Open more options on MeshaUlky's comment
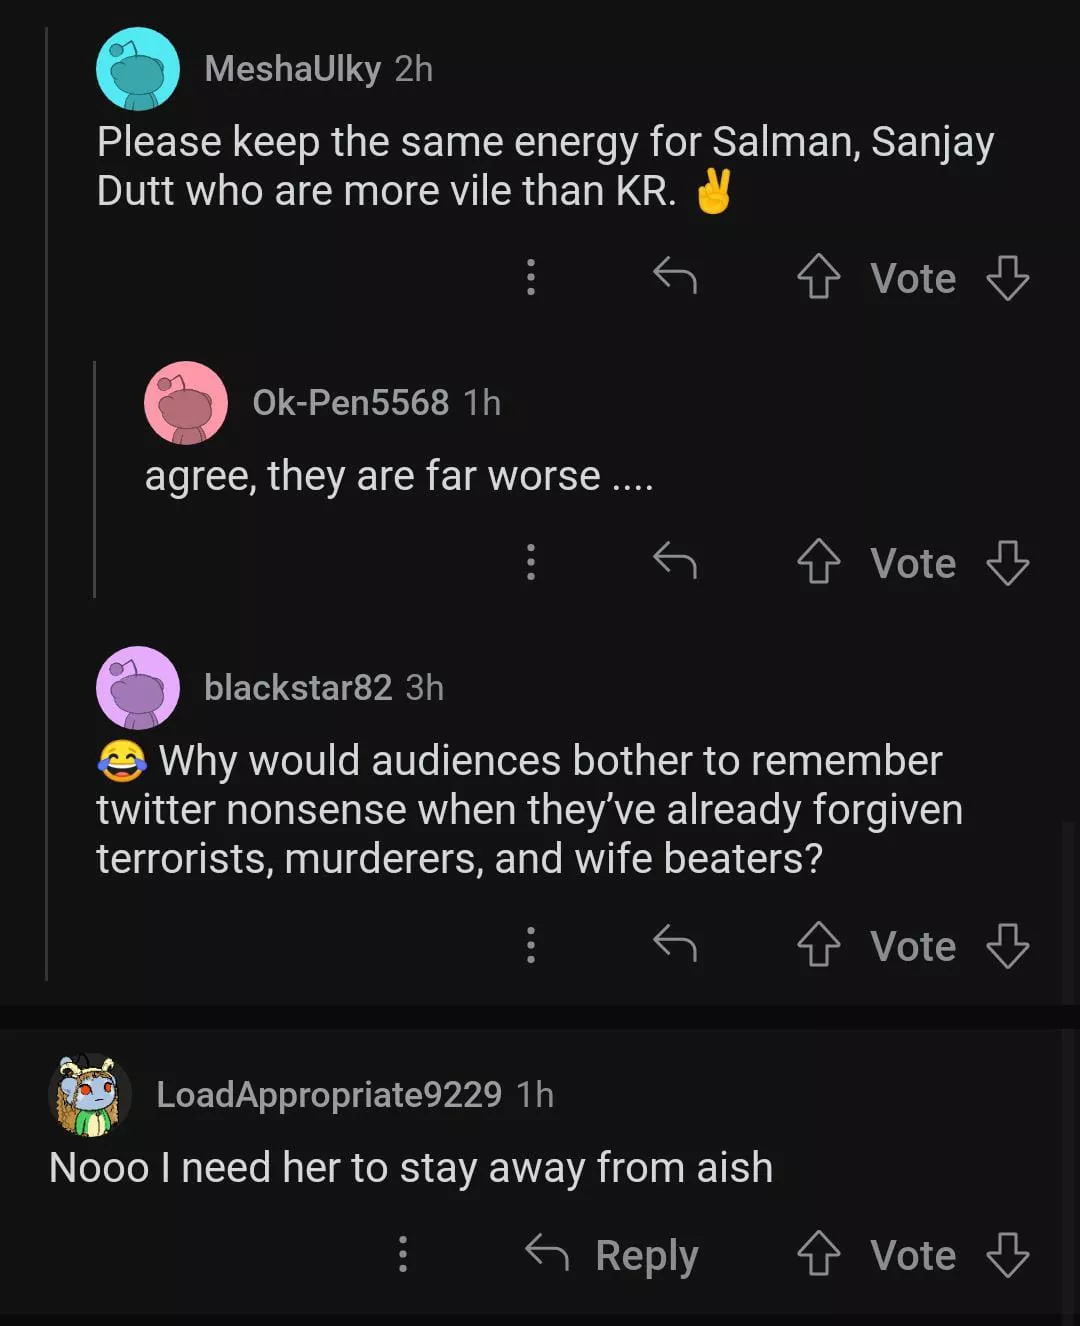 point(531,277)
